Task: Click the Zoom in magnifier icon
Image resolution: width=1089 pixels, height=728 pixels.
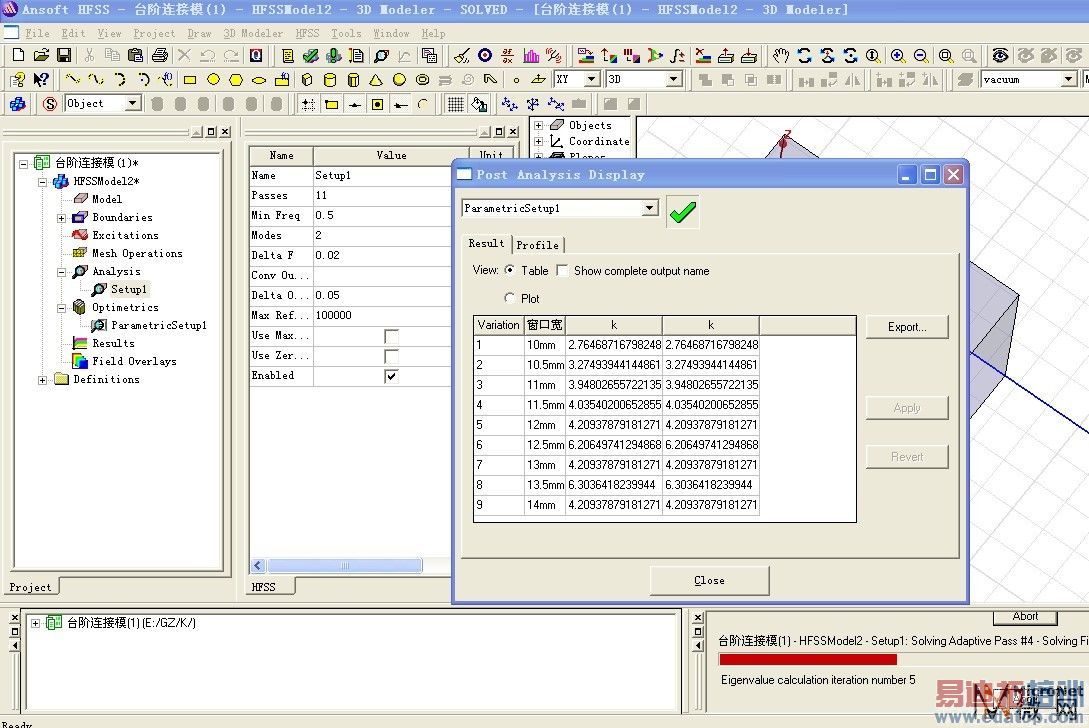Action: coord(897,56)
